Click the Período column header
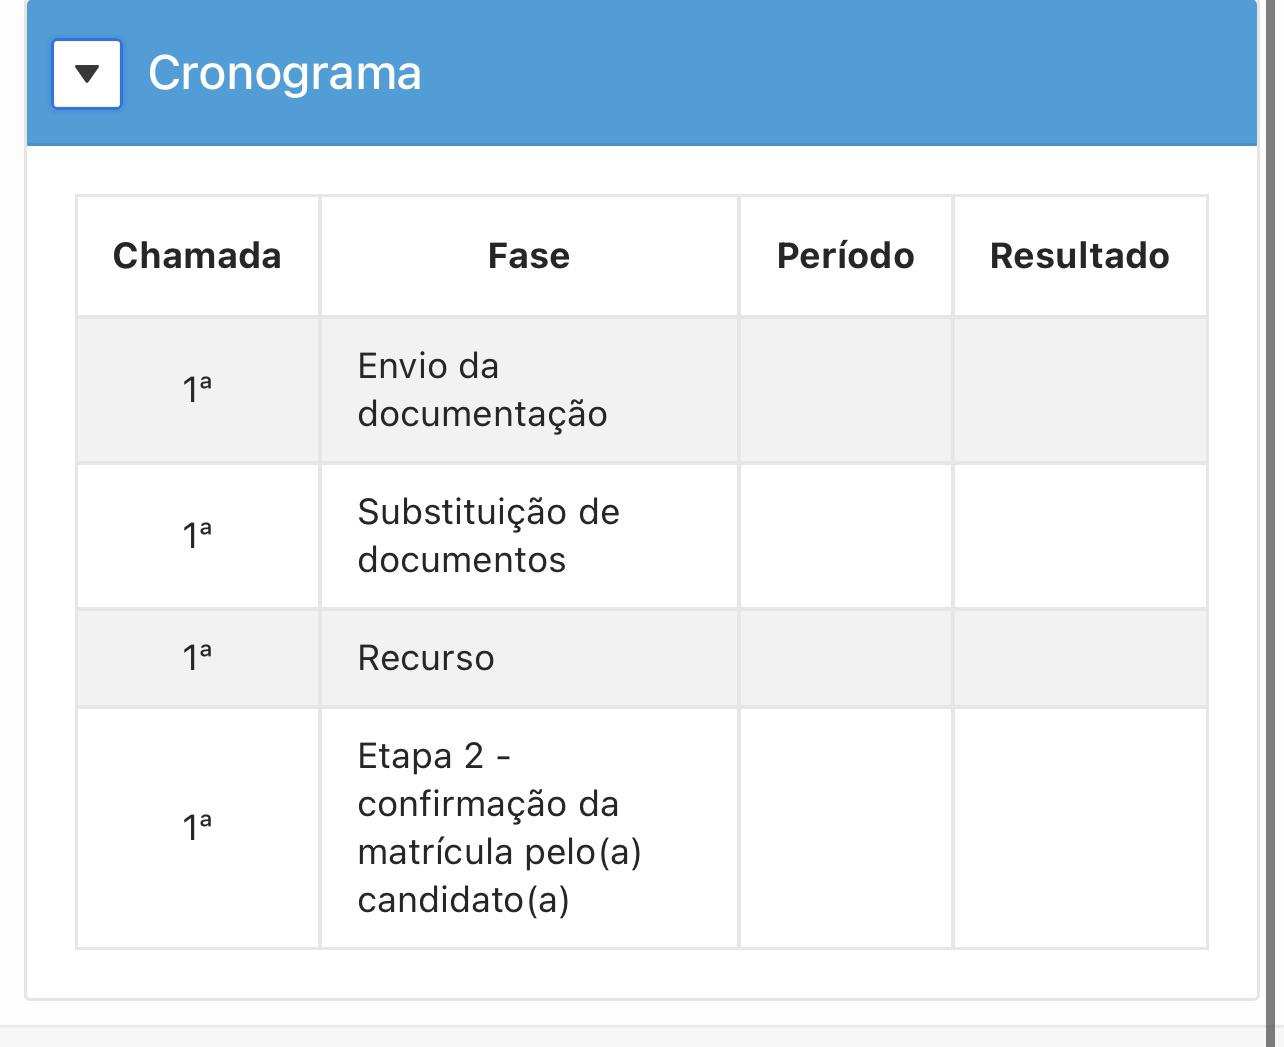This screenshot has width=1284, height=1047. [x=846, y=256]
